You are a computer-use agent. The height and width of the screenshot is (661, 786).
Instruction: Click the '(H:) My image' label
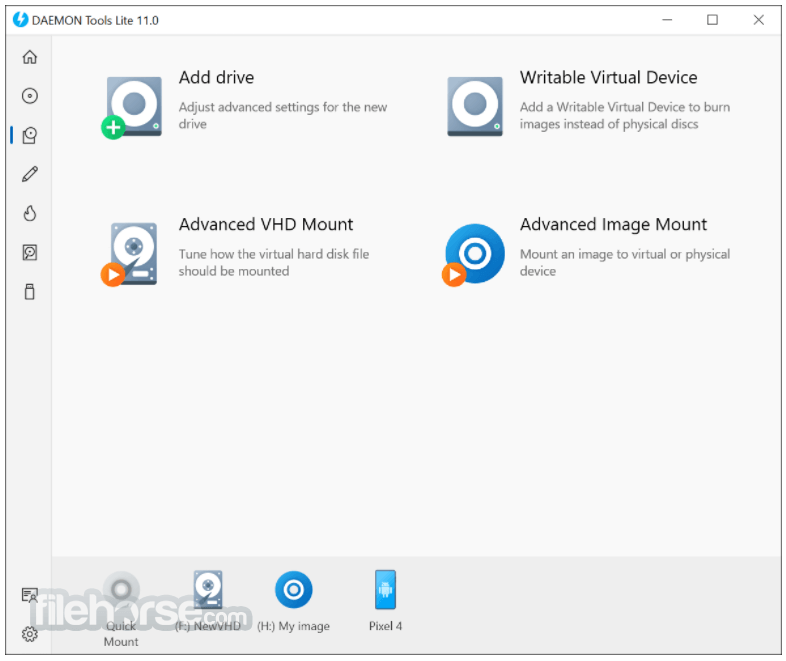point(293,626)
